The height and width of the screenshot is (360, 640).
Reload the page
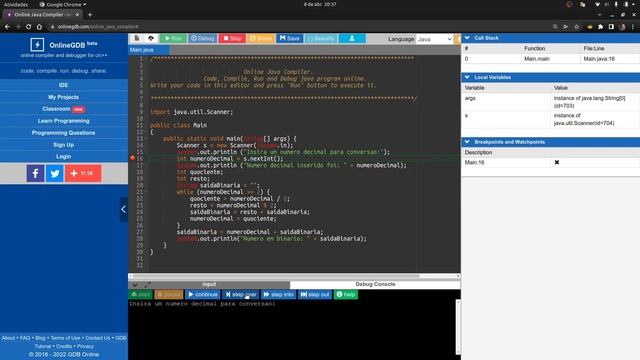tap(28, 27)
